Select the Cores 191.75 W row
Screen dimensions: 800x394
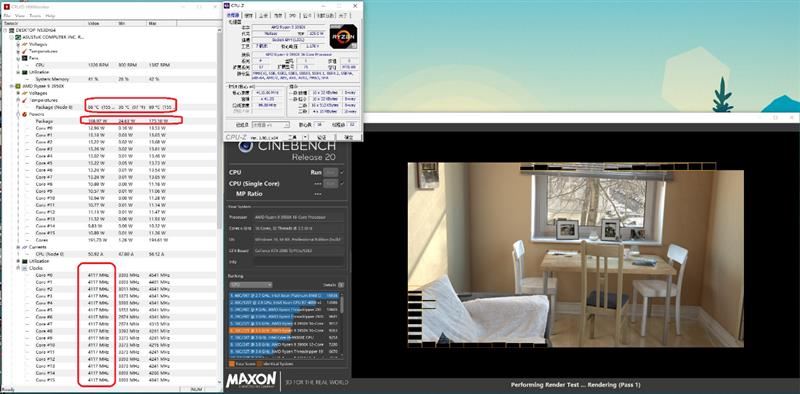[x=111, y=240]
